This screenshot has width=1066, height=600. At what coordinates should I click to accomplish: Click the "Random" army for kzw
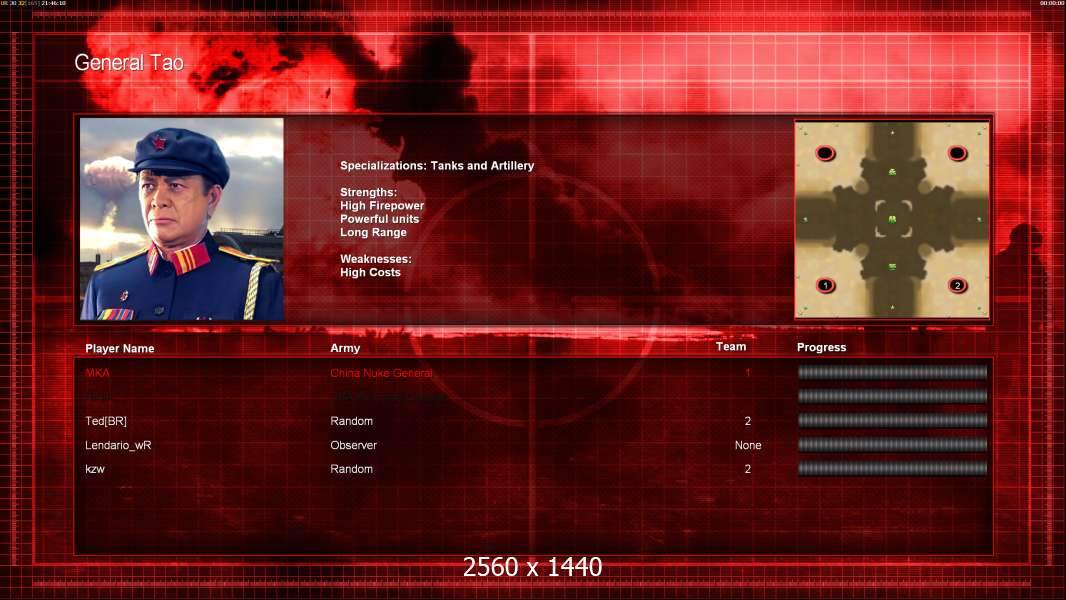pos(351,469)
